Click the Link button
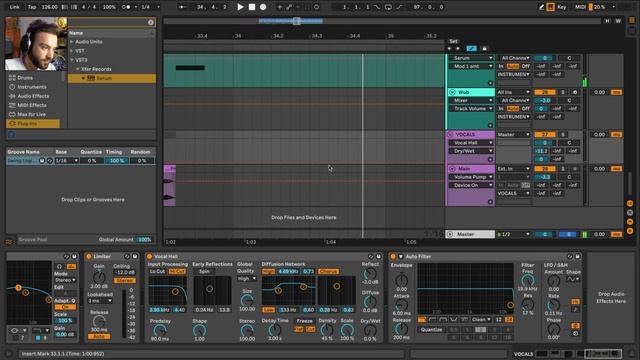The height and width of the screenshot is (360, 640). [x=14, y=7]
